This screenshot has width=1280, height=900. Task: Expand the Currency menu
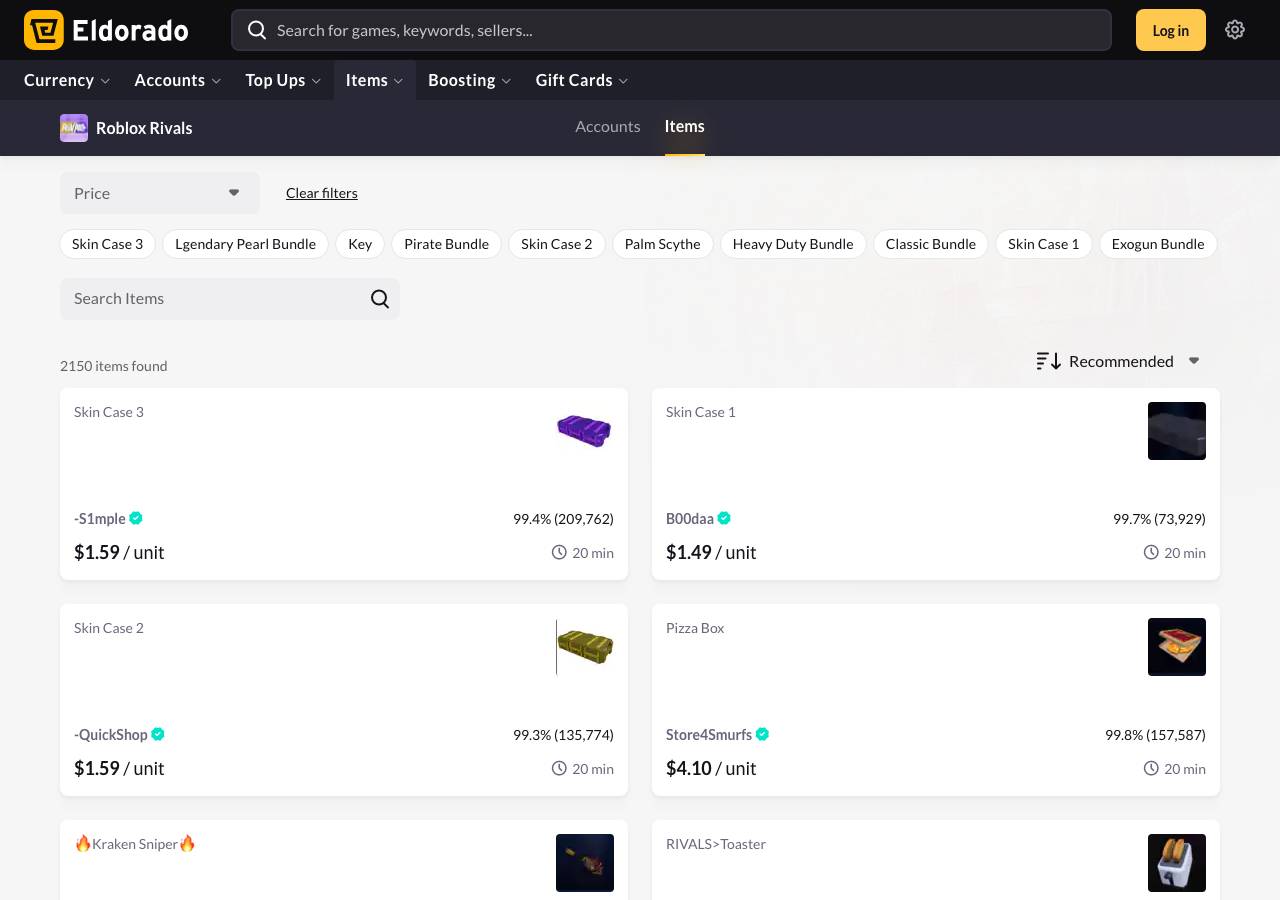67,80
